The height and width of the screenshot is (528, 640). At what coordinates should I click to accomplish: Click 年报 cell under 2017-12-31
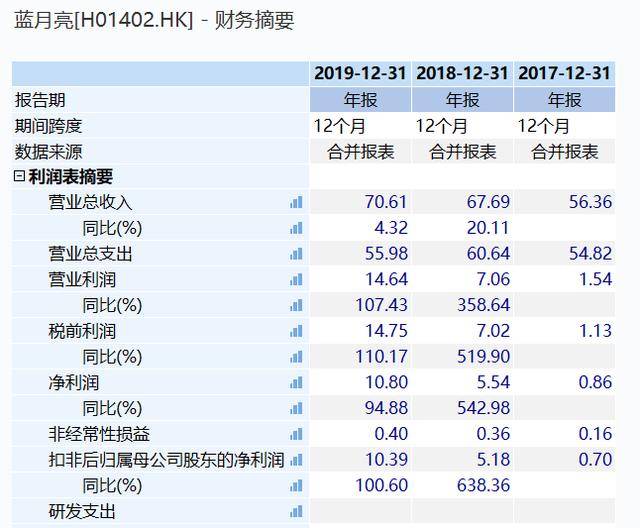(x=564, y=100)
